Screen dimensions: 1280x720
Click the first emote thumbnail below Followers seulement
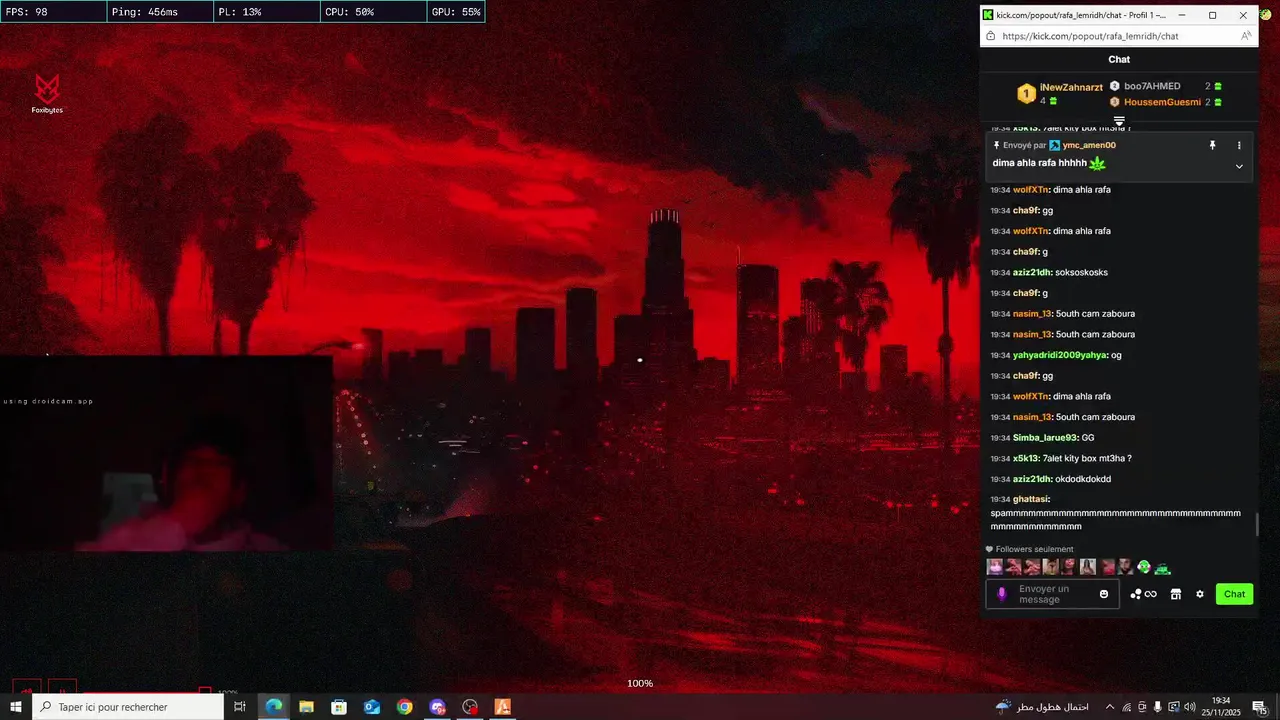pyautogui.click(x=995, y=567)
